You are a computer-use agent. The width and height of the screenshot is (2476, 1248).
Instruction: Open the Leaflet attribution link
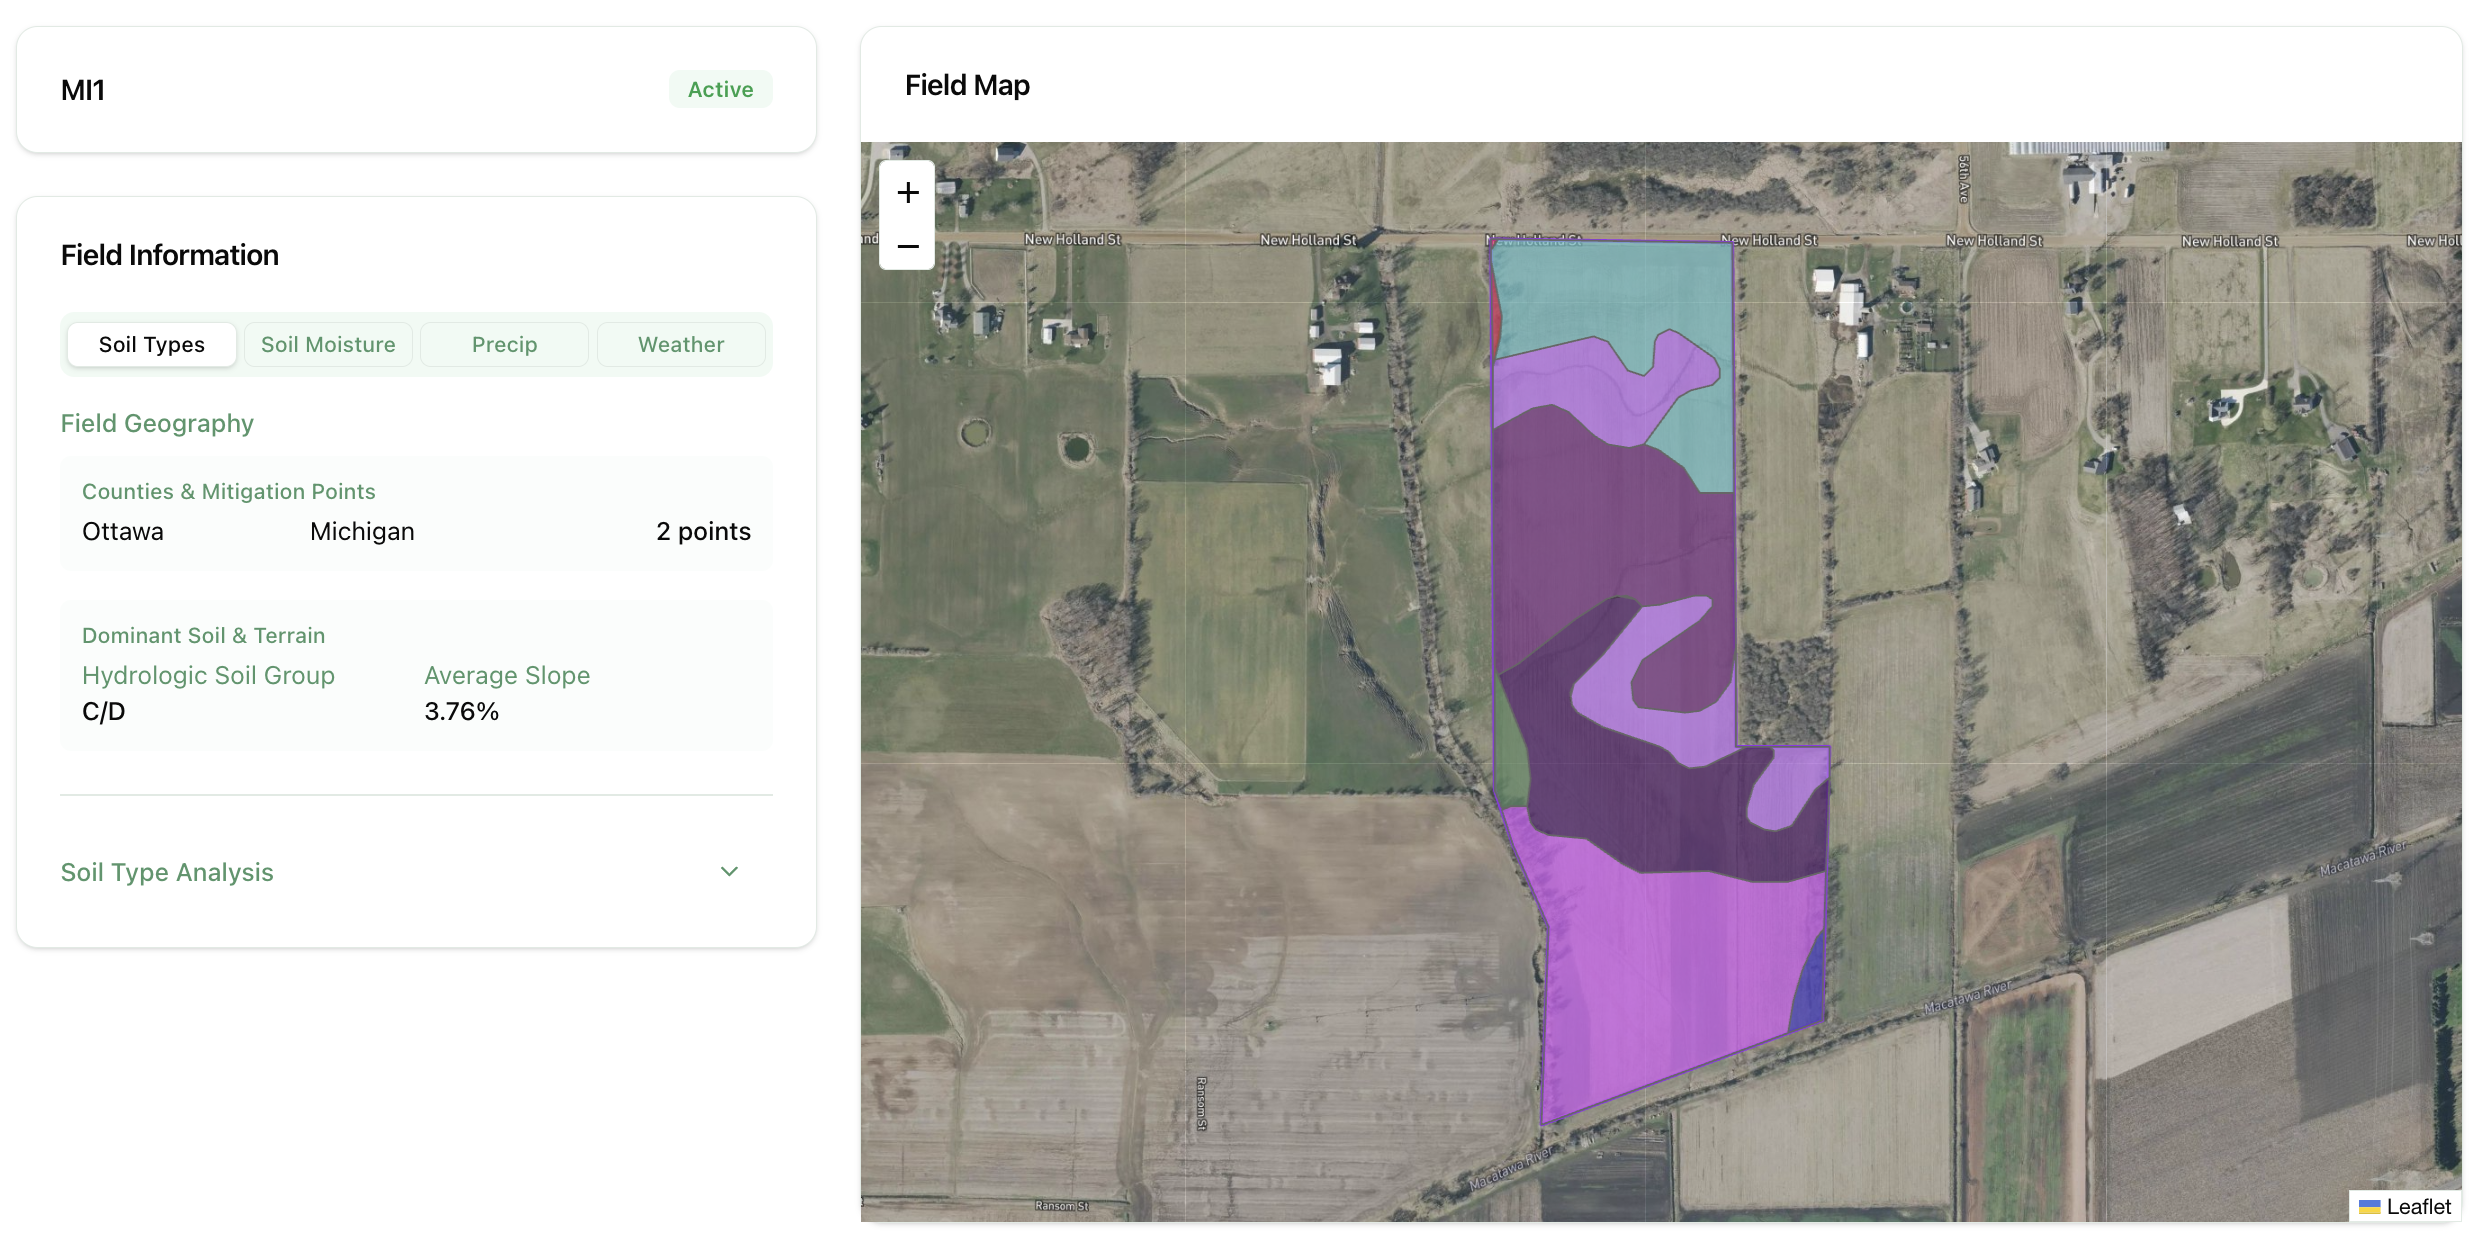2421,1206
